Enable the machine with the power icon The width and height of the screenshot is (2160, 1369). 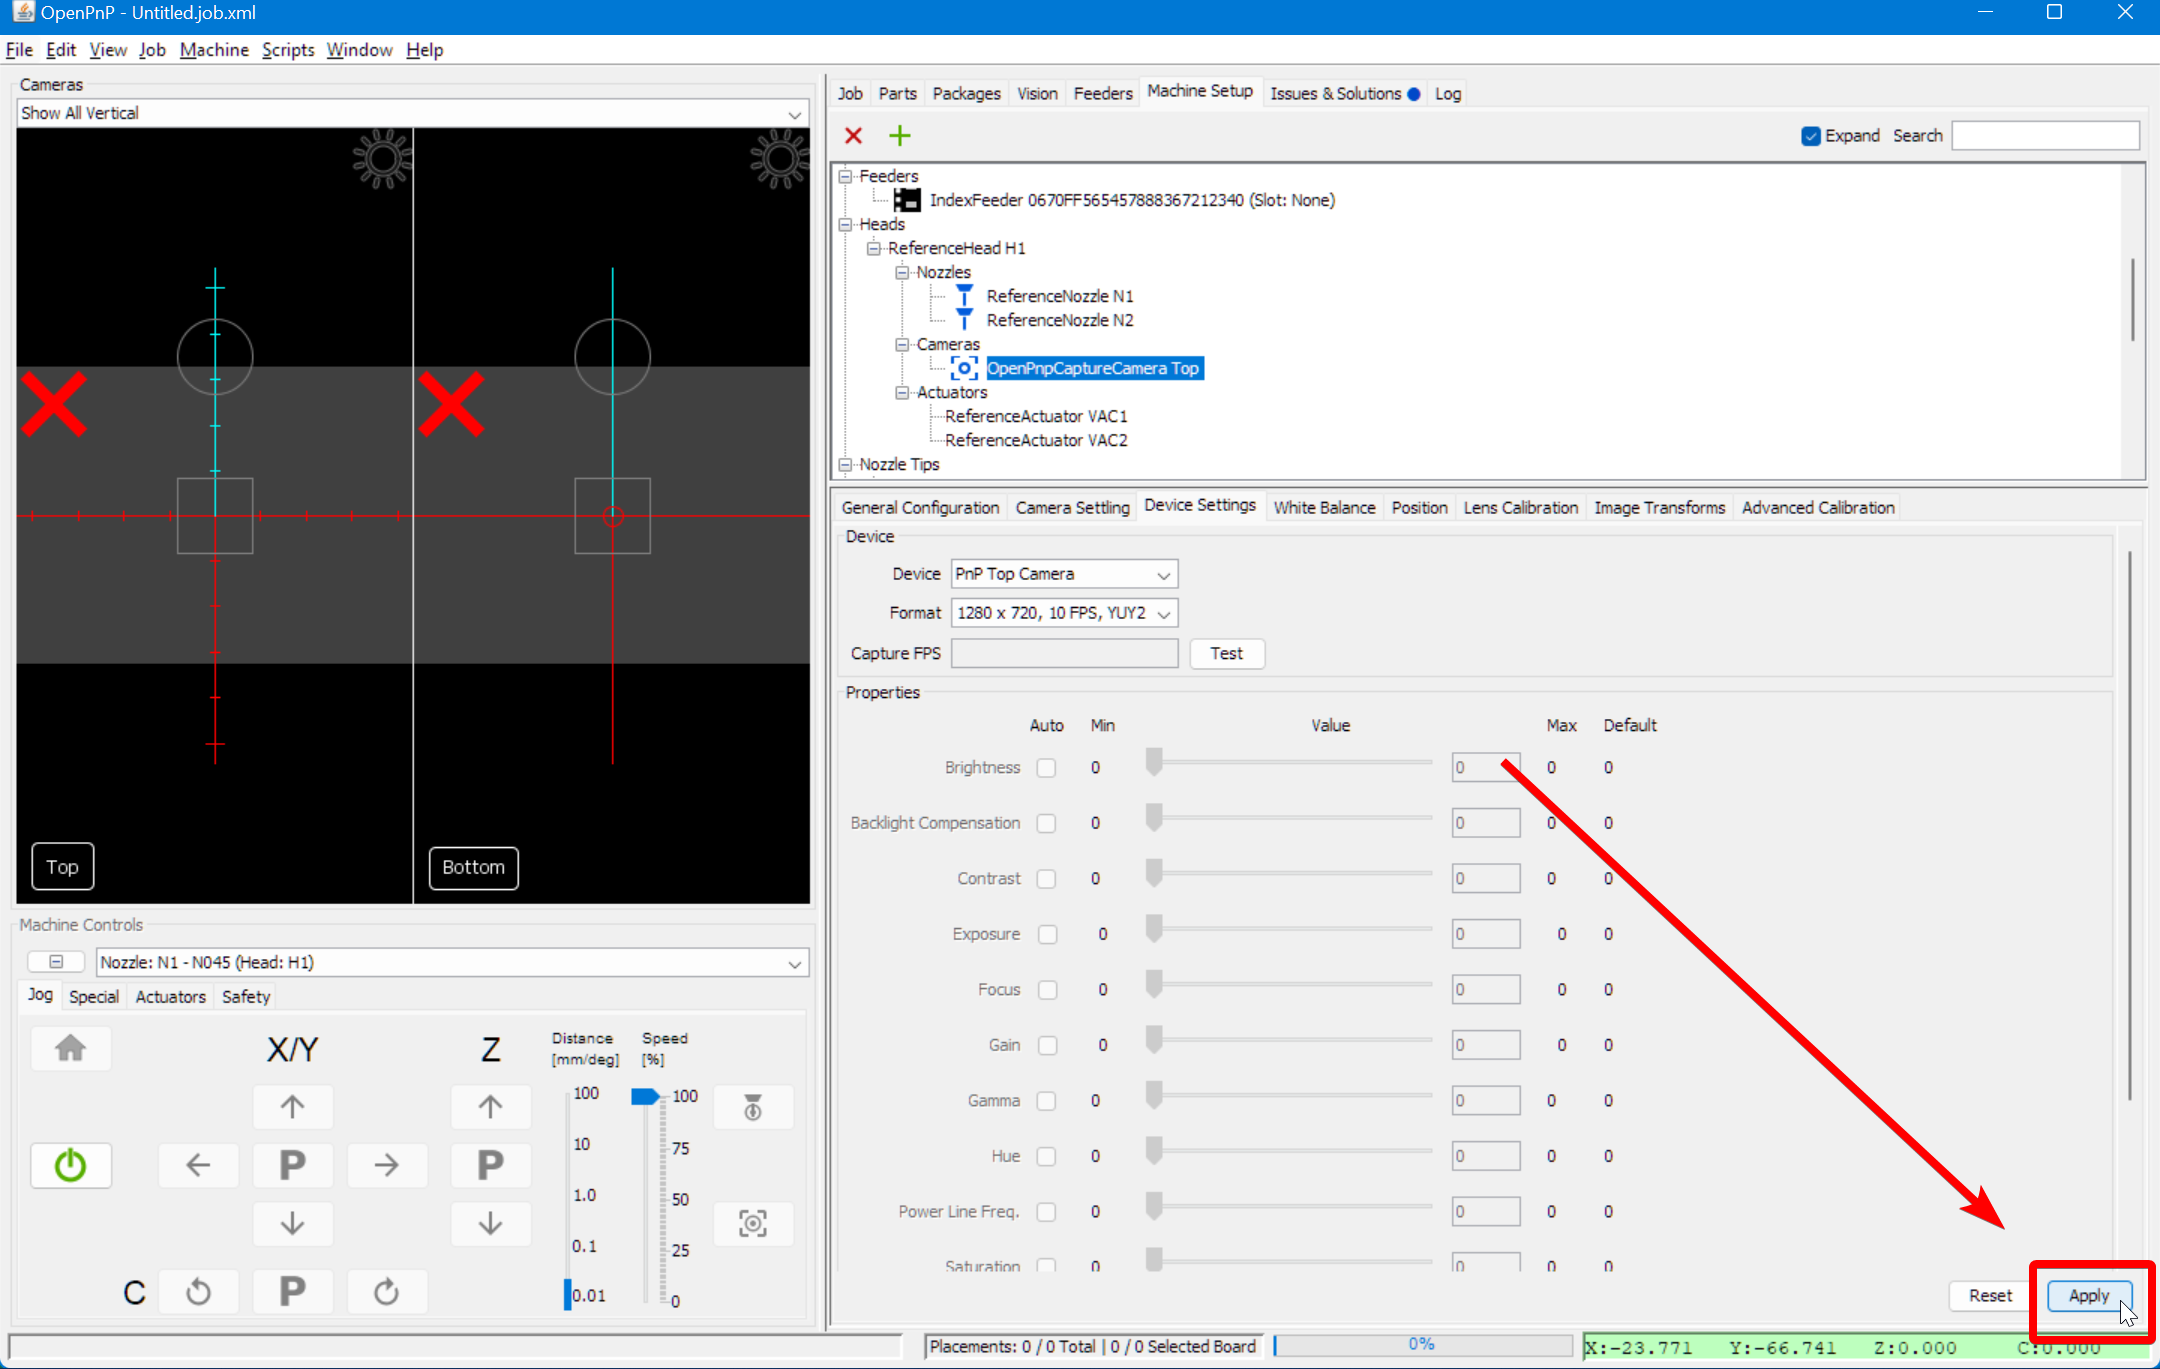70,1165
